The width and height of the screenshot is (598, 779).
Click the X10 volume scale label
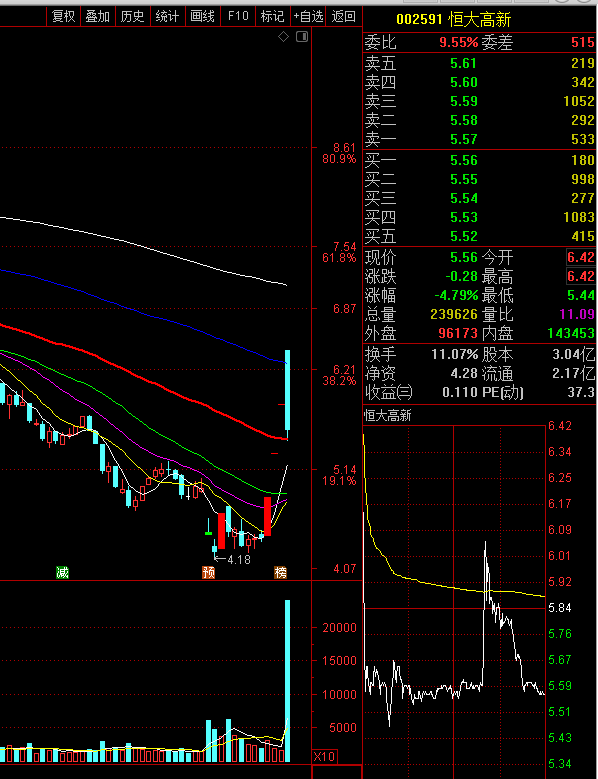point(324,757)
